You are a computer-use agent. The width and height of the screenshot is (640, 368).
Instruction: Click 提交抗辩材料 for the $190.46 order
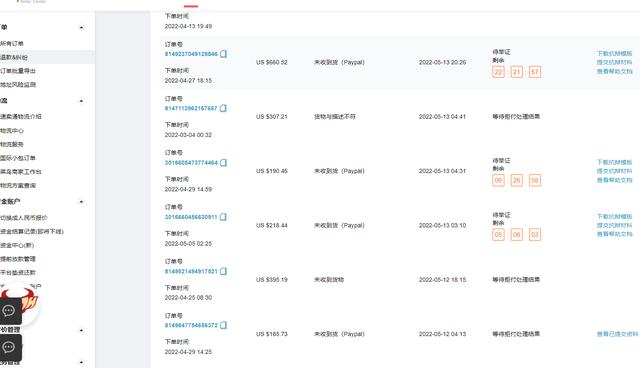pos(614,171)
